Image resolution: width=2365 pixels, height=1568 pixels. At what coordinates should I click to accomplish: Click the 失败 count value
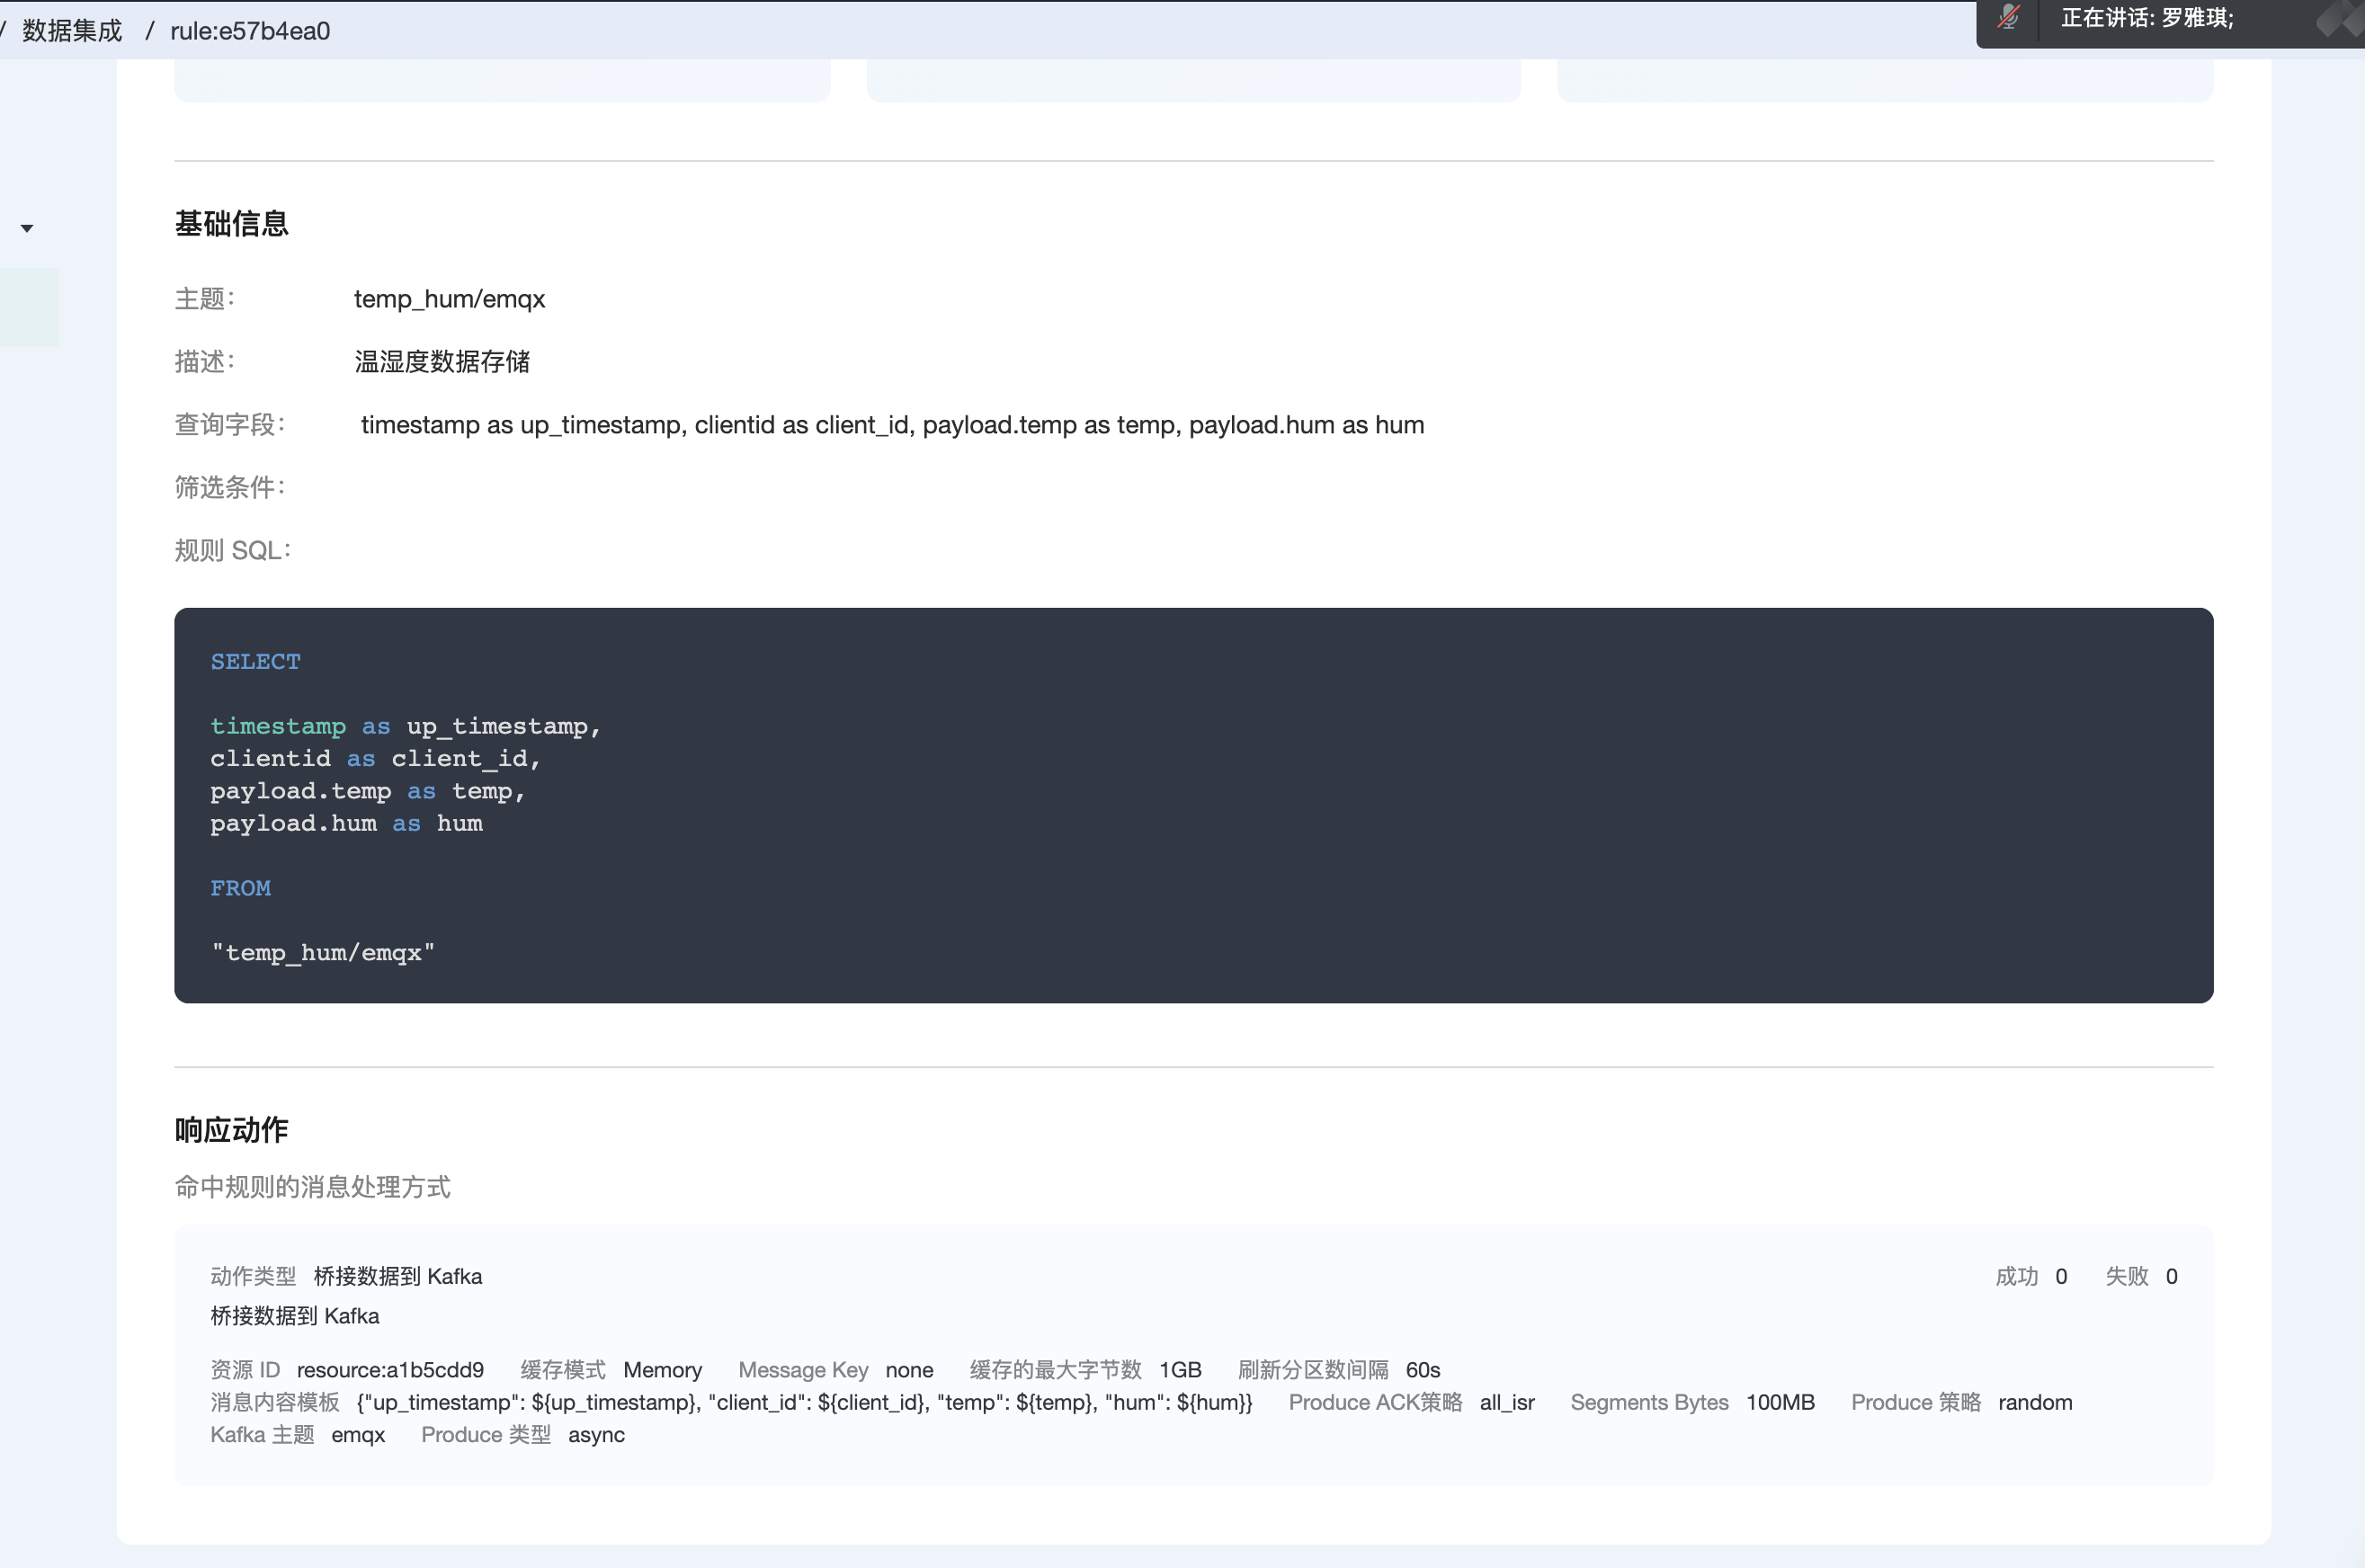coord(2171,1277)
